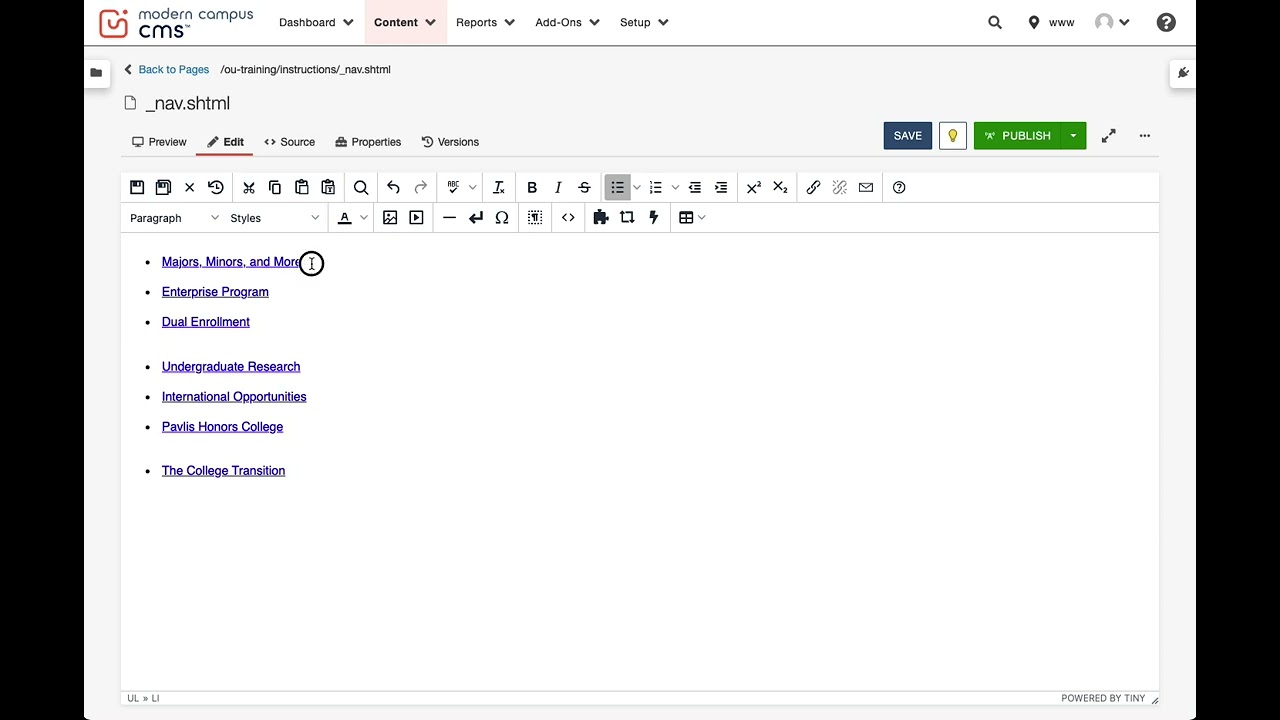This screenshot has width=1280, height=720.
Task: Click the restore last draft icon
Action: pyautogui.click(x=215, y=187)
